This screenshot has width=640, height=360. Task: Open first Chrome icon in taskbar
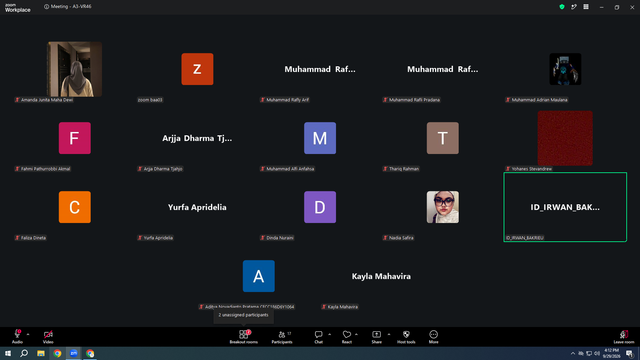pos(57,353)
